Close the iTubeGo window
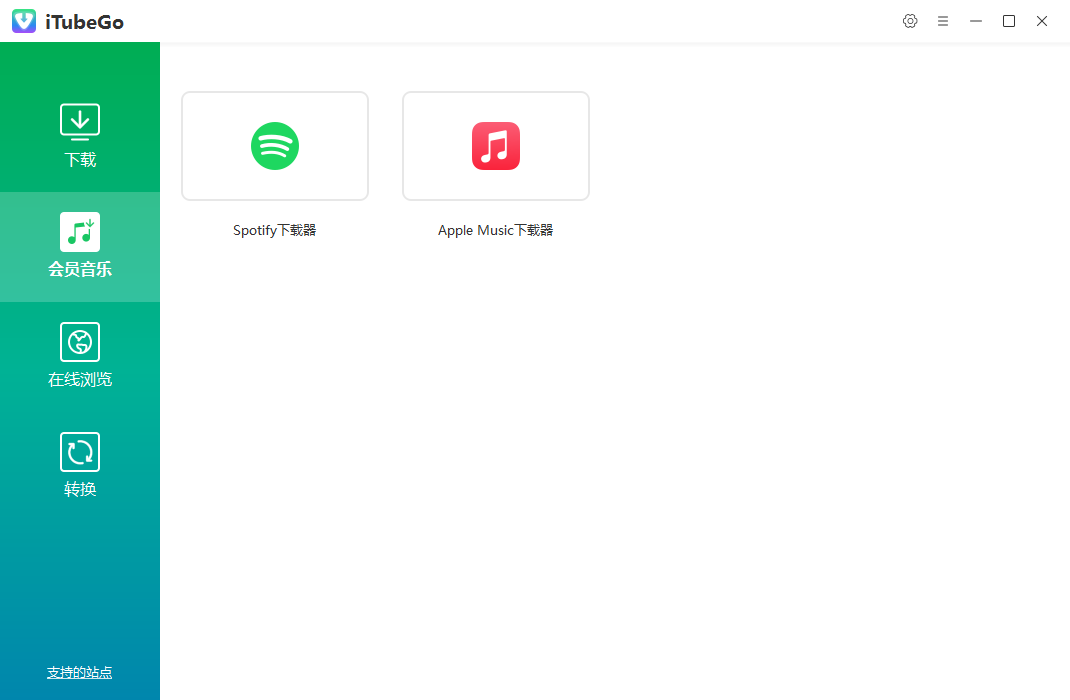1070x700 pixels. click(x=1042, y=21)
